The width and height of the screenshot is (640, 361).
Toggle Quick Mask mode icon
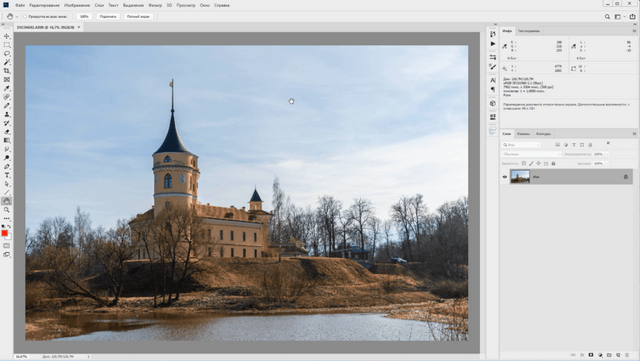[7, 246]
